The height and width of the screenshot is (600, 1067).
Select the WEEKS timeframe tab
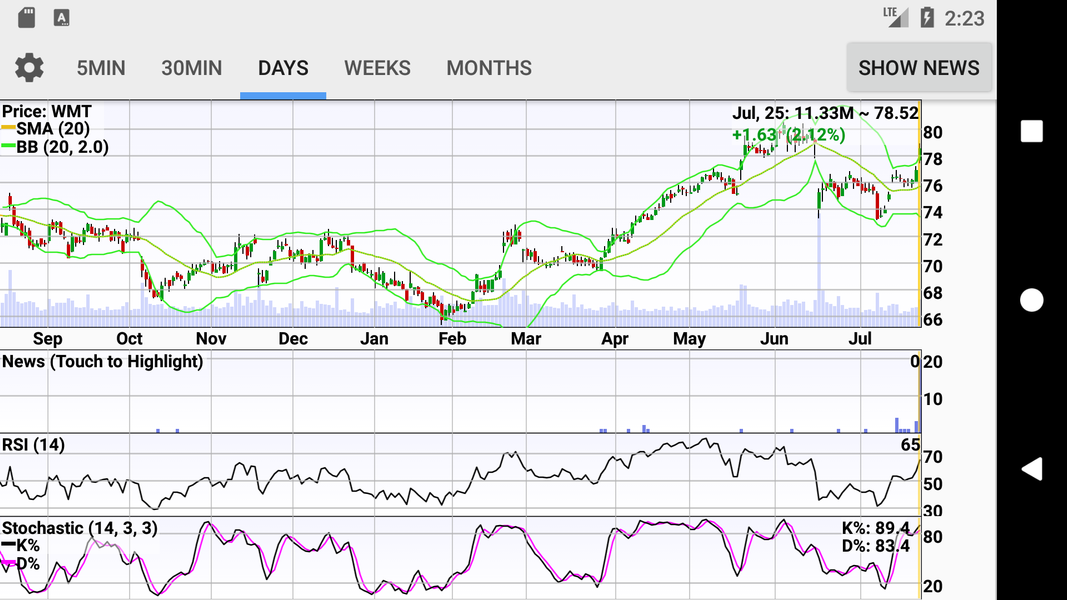377,68
